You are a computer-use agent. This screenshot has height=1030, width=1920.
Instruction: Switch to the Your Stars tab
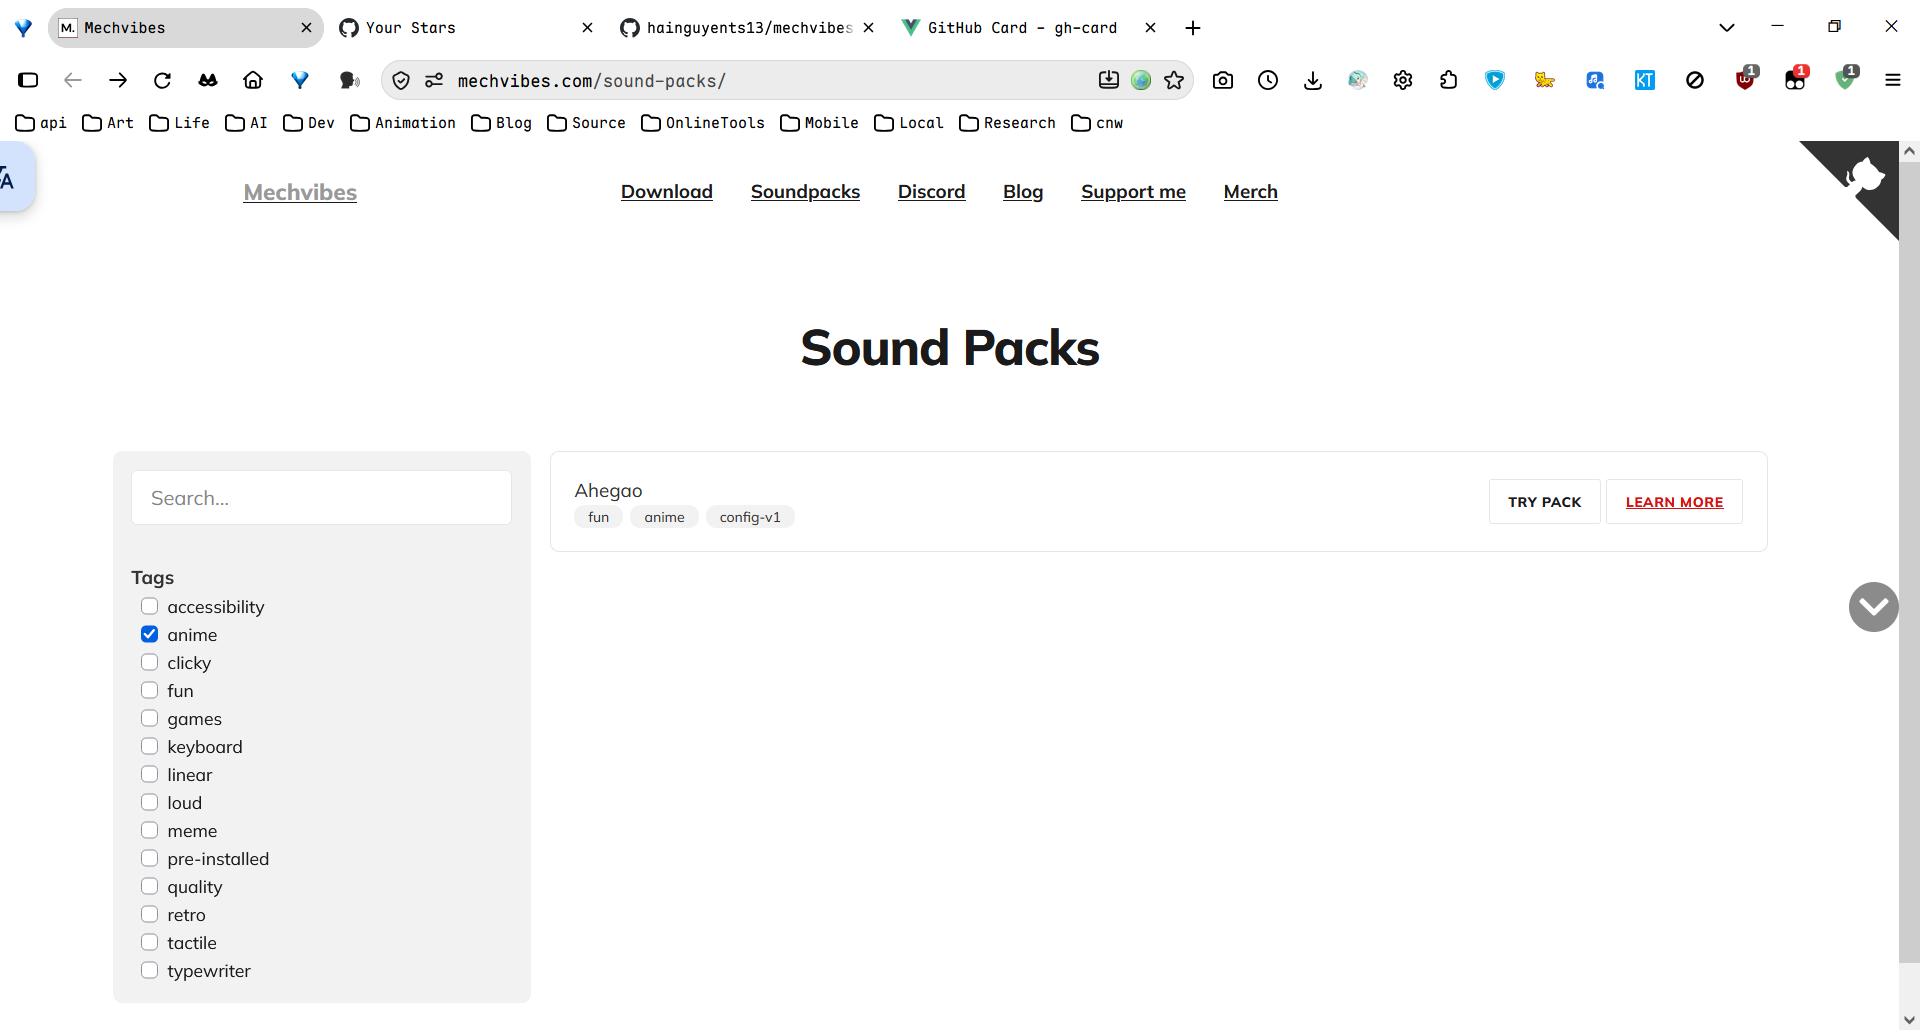467,28
